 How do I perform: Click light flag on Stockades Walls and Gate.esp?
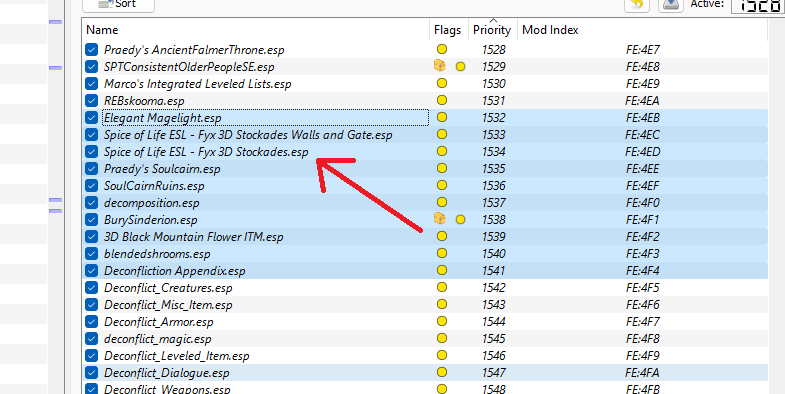[x=442, y=134]
